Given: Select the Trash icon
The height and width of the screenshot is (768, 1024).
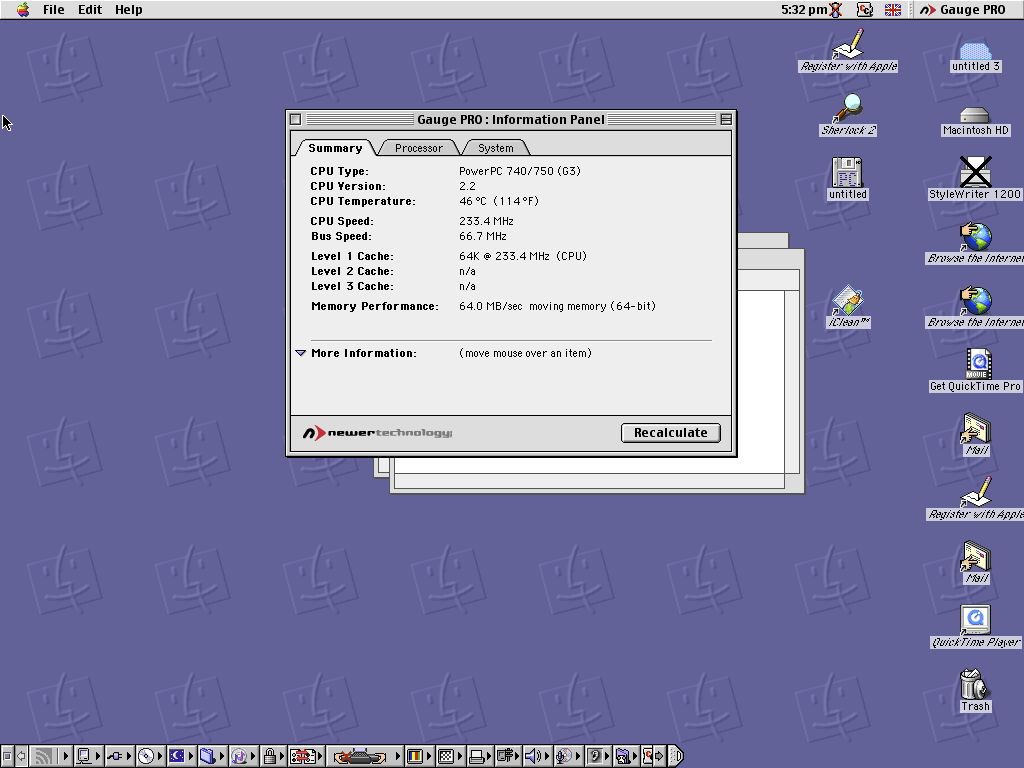Looking at the screenshot, I should (x=976, y=690).
